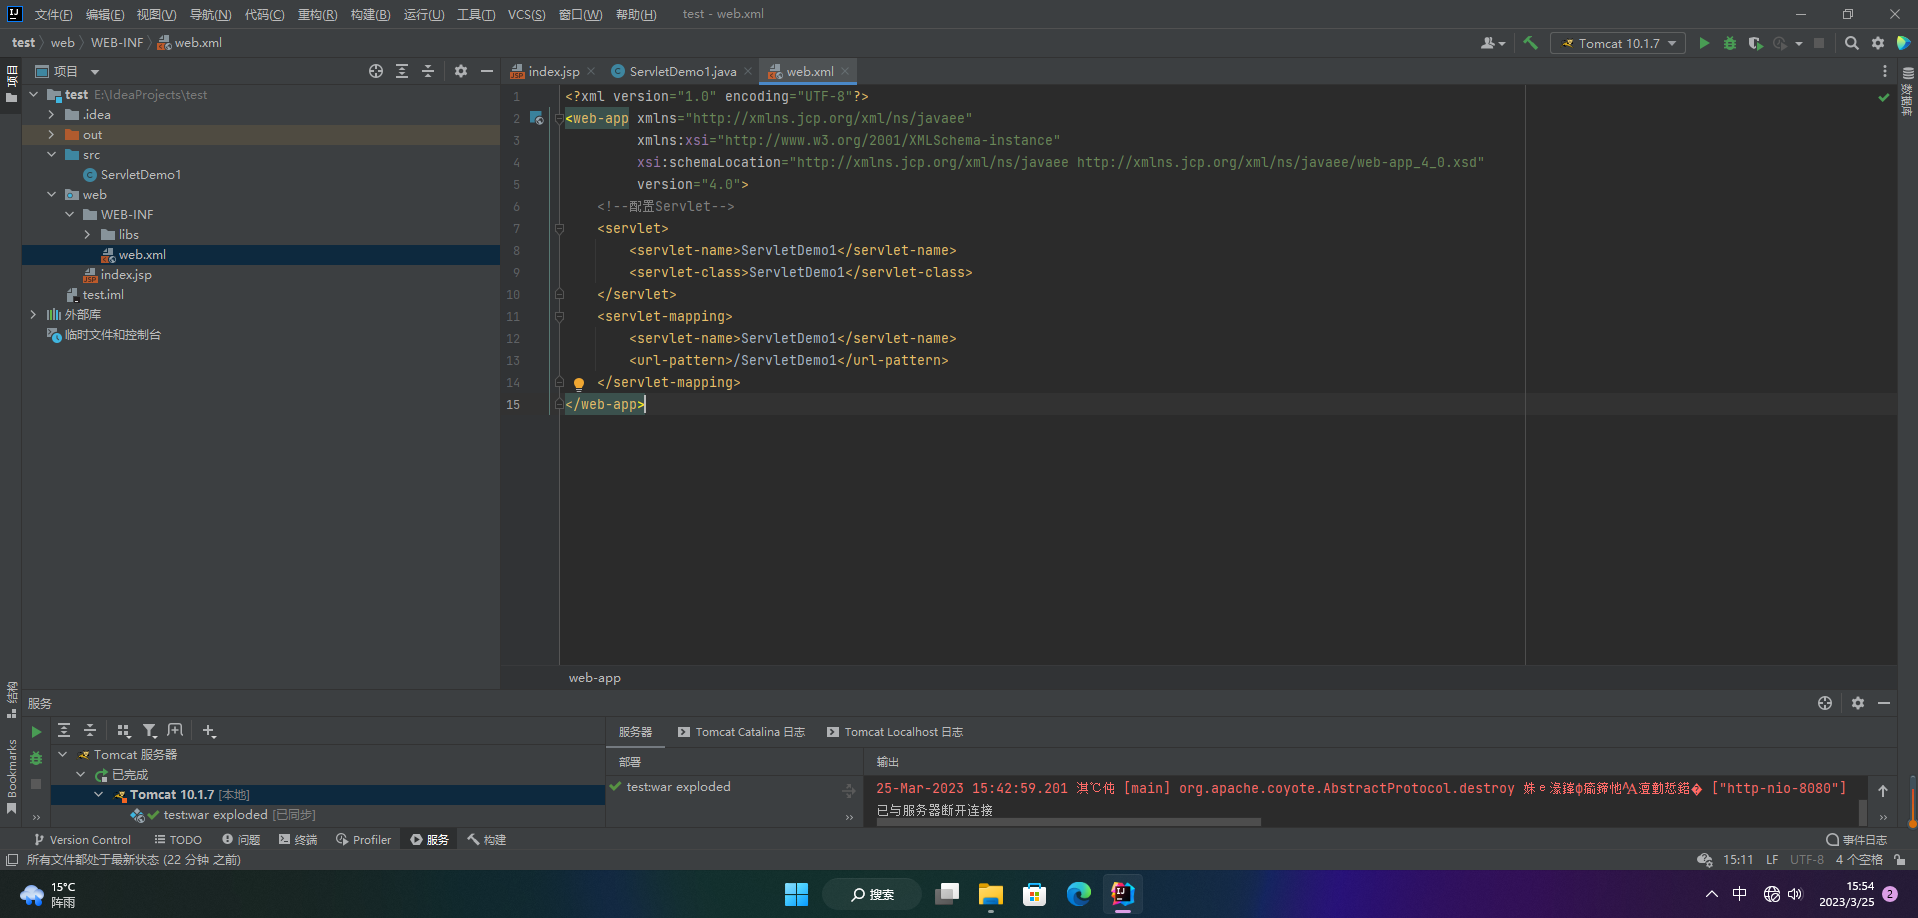Open the 构建(B) menu
Image resolution: width=1918 pixels, height=918 pixels.
pyautogui.click(x=370, y=14)
